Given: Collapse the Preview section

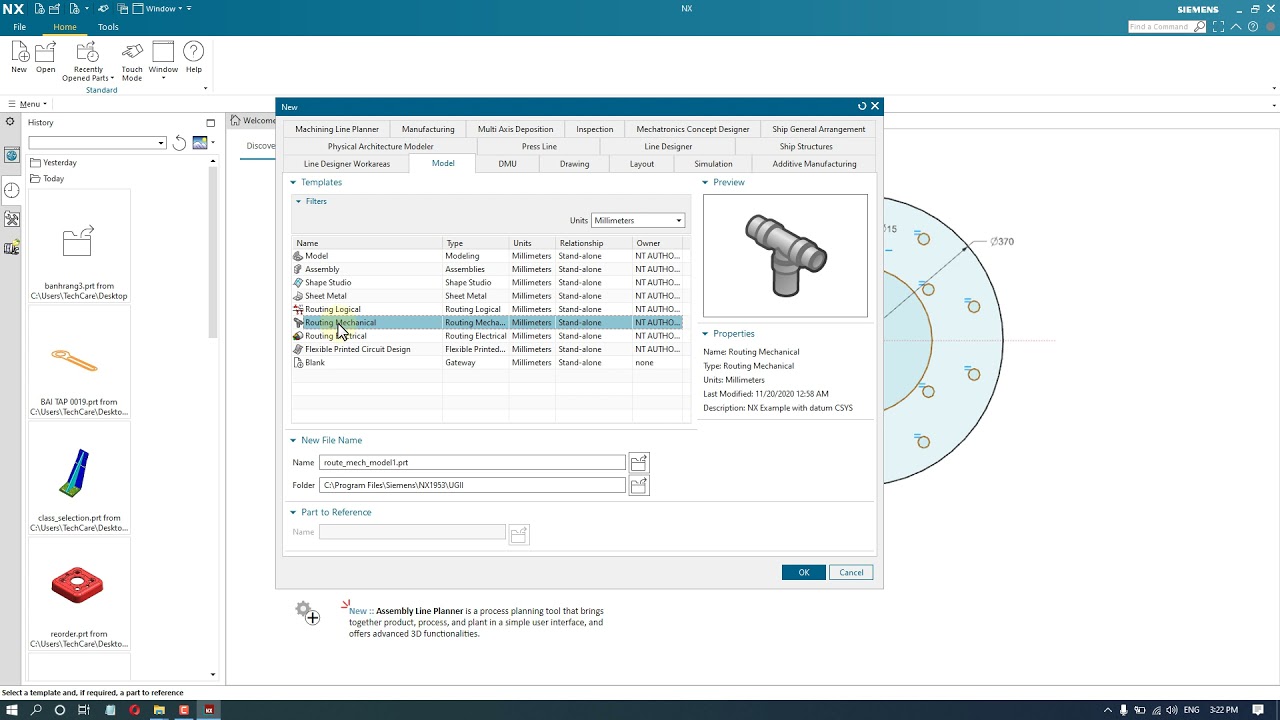Looking at the screenshot, I should coord(705,182).
